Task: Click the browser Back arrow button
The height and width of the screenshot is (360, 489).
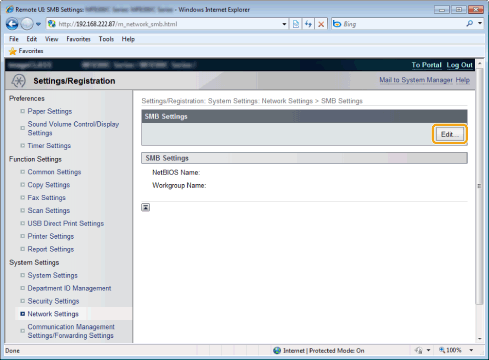Action: [12, 24]
